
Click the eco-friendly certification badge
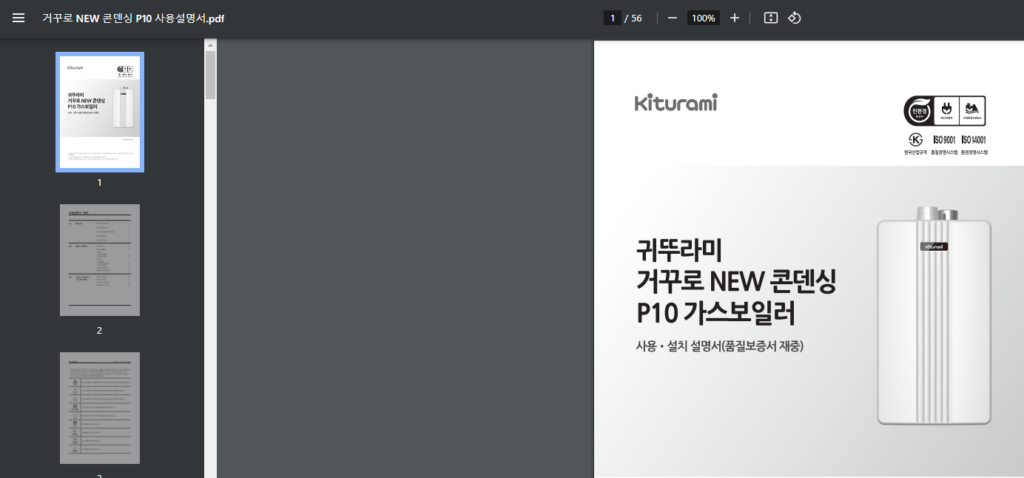pyautogui.click(x=944, y=111)
